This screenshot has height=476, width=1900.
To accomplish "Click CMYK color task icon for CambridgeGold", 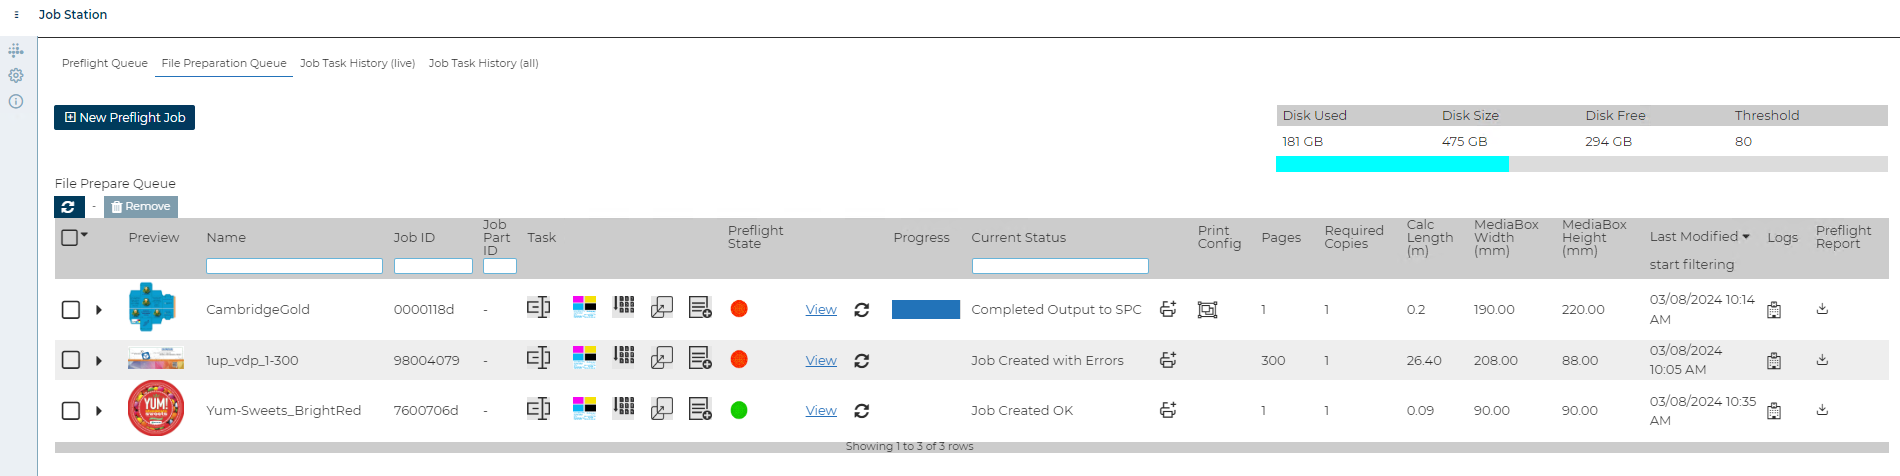I will [x=584, y=307].
